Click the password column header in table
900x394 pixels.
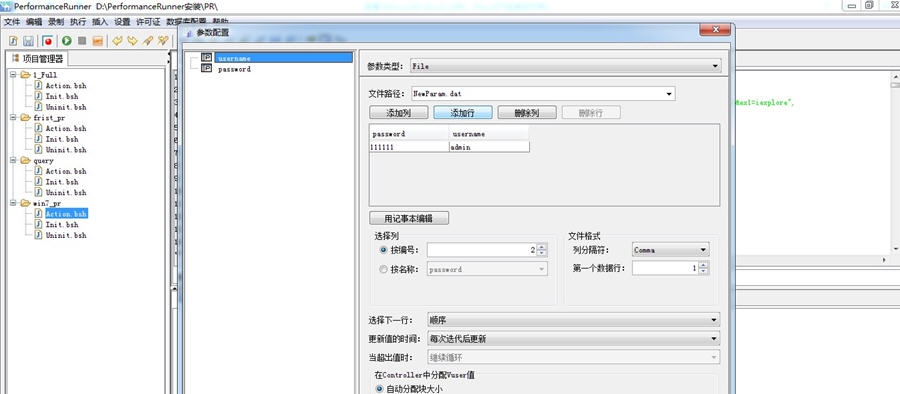click(409, 134)
